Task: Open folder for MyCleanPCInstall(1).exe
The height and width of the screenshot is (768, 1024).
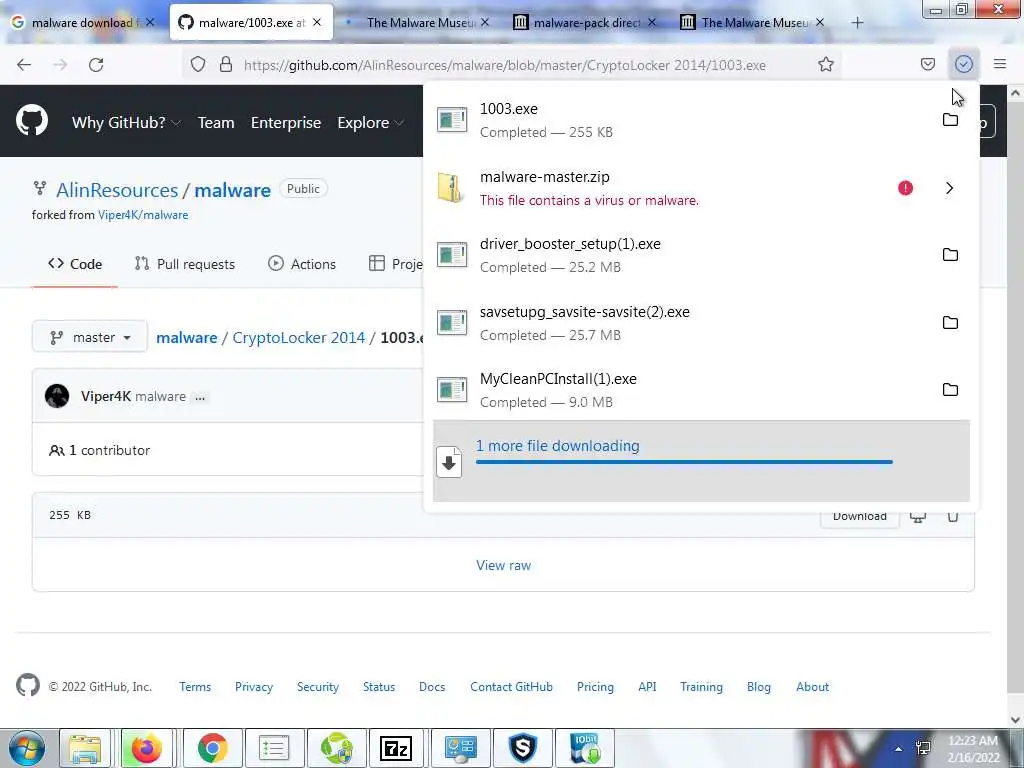Action: tap(950, 390)
